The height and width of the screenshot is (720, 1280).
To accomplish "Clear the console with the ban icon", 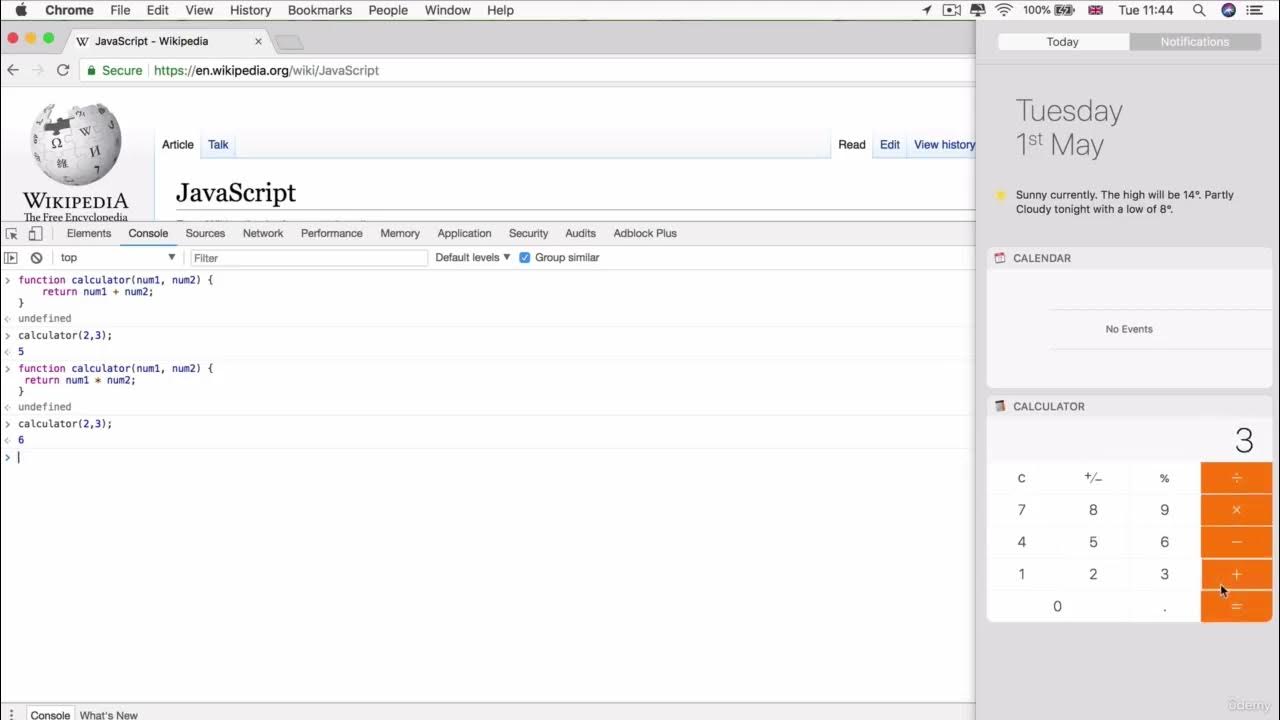I will [x=37, y=258].
